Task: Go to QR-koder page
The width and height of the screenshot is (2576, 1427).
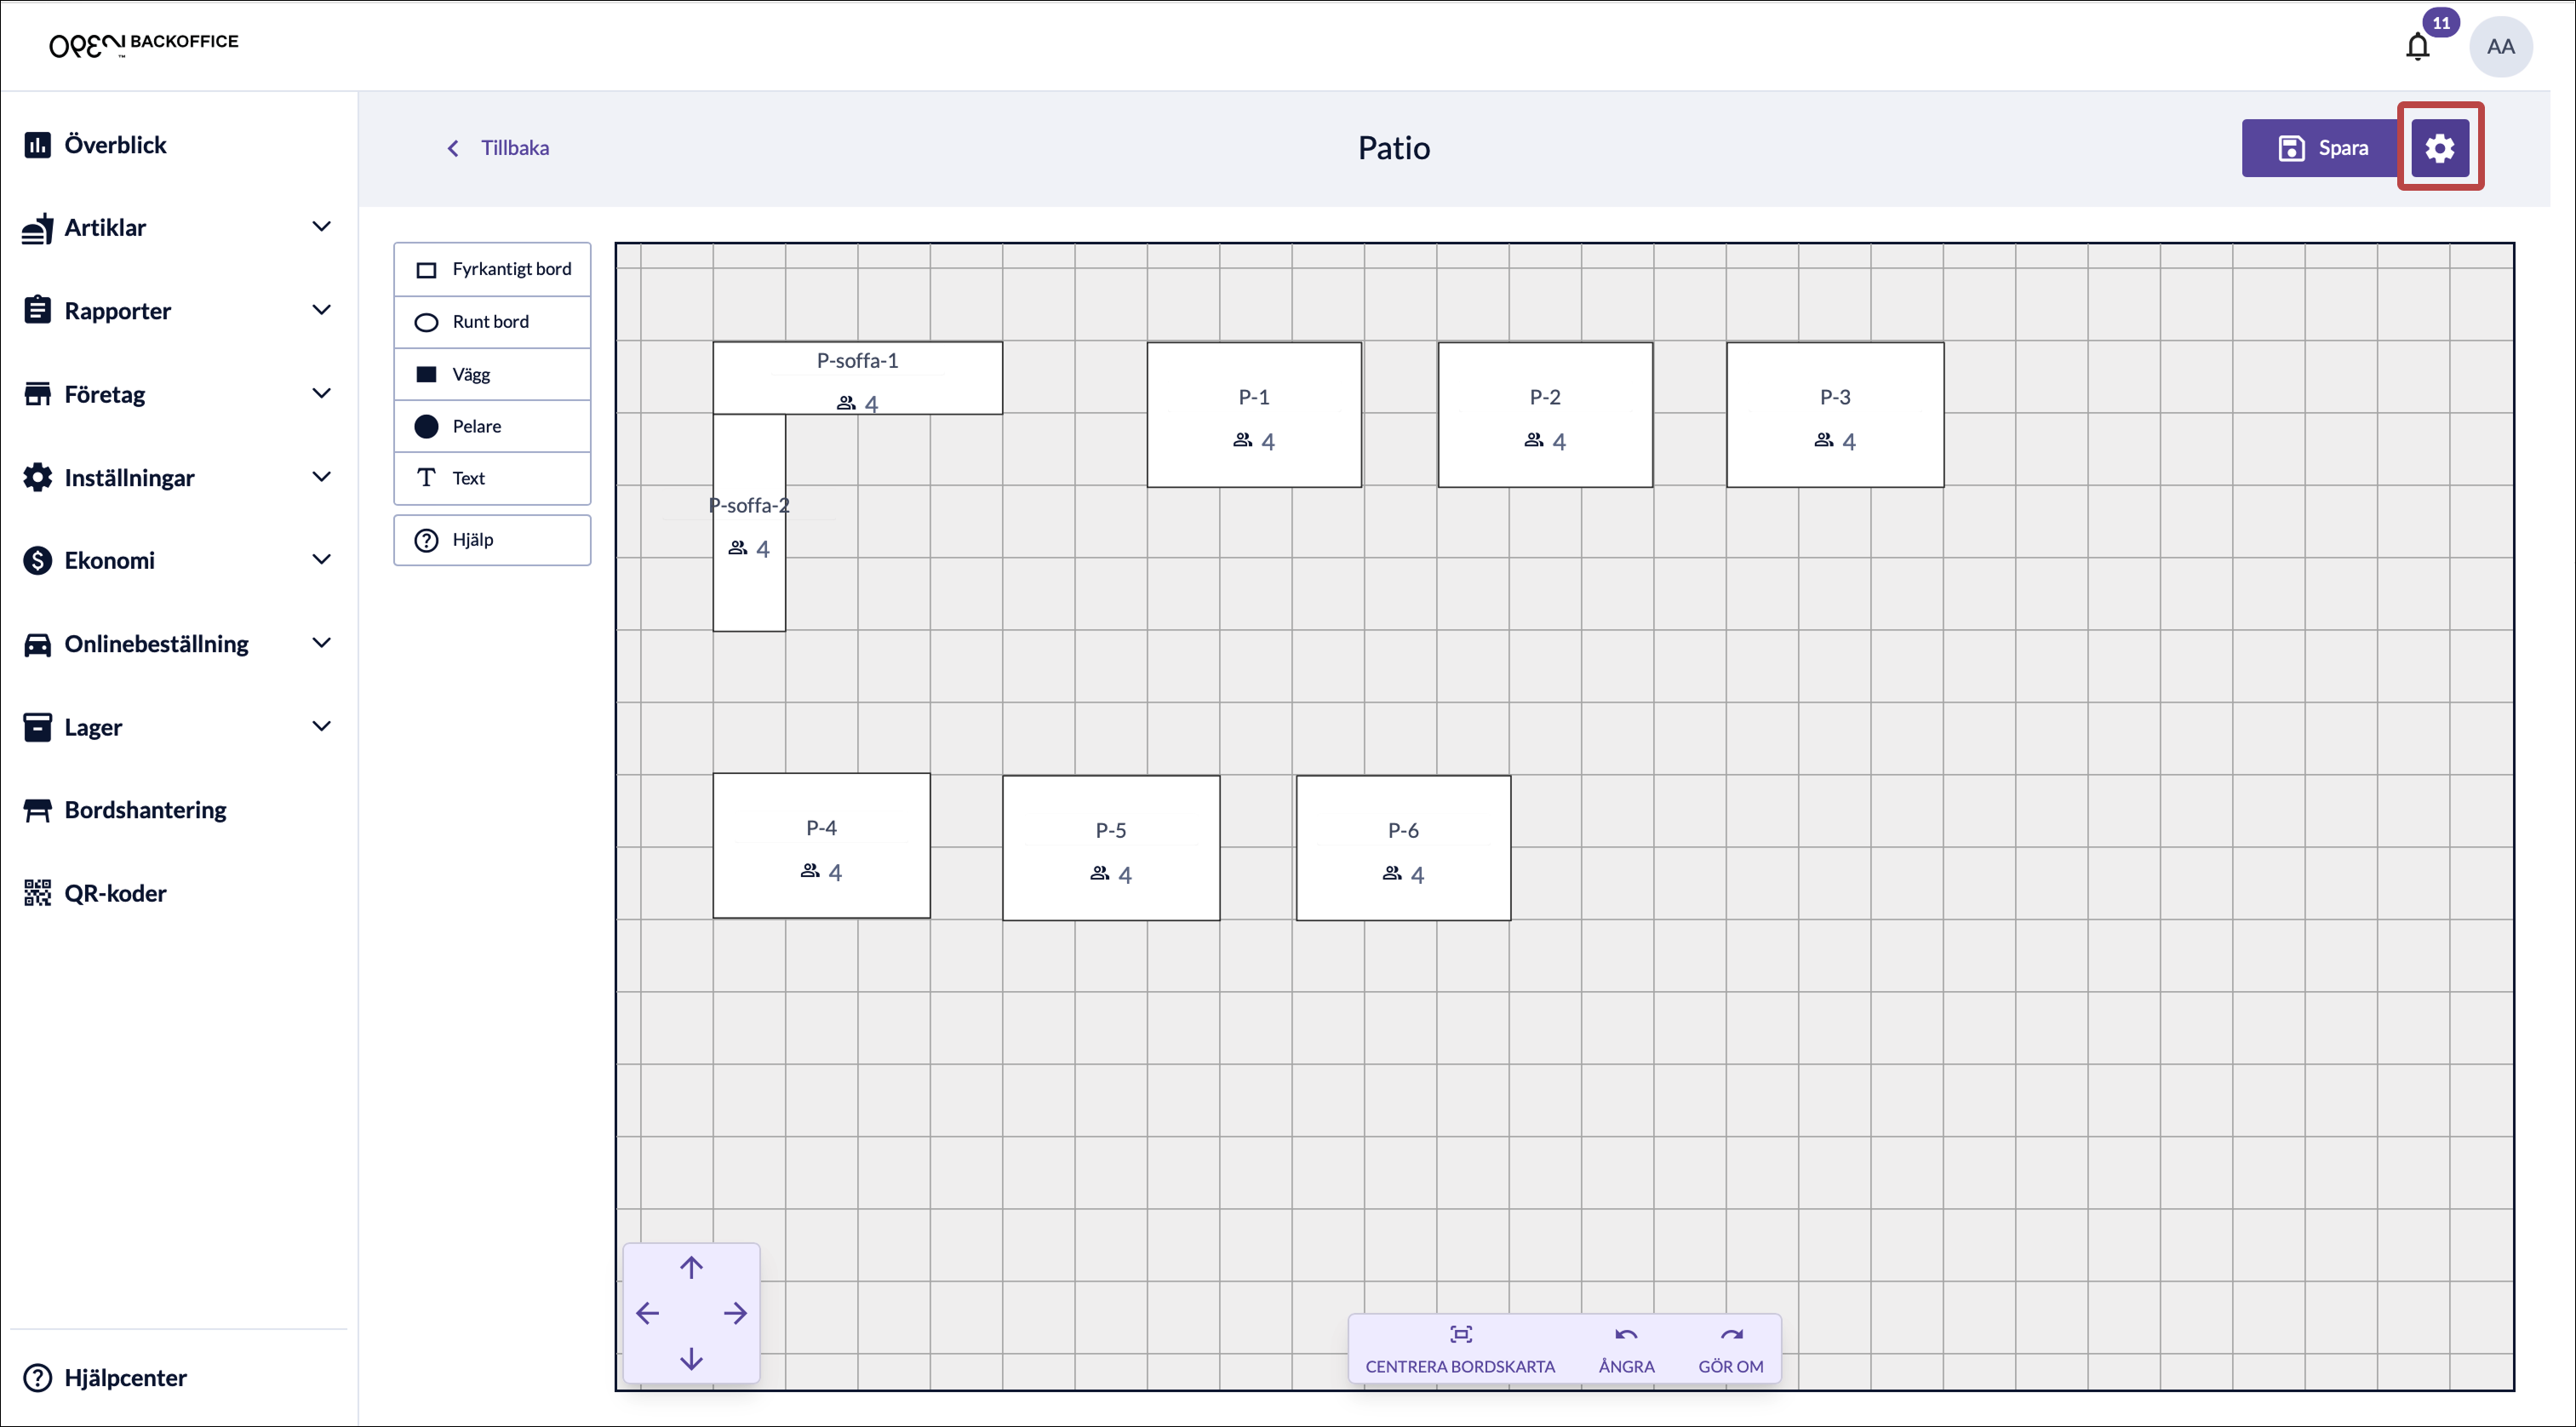Action: [115, 893]
